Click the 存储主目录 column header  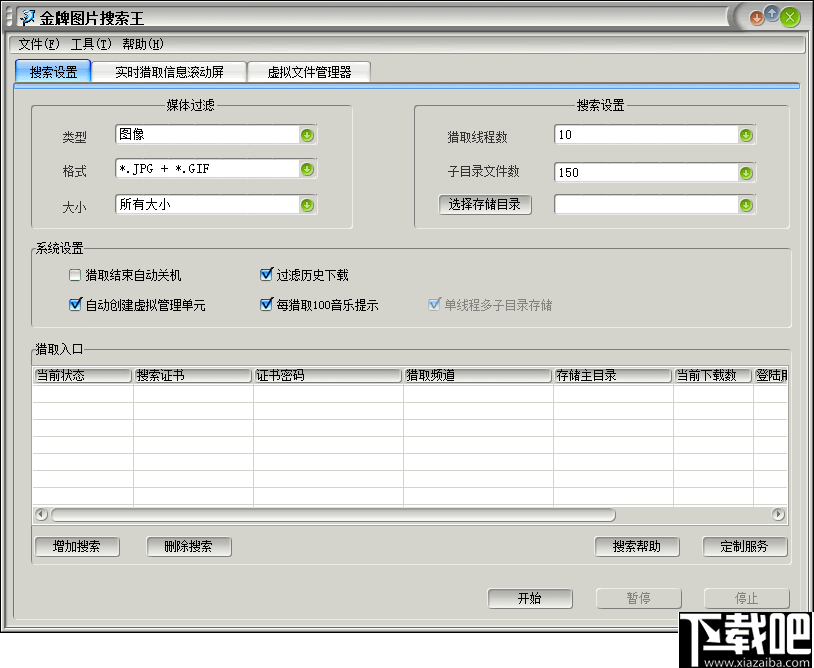click(613, 376)
